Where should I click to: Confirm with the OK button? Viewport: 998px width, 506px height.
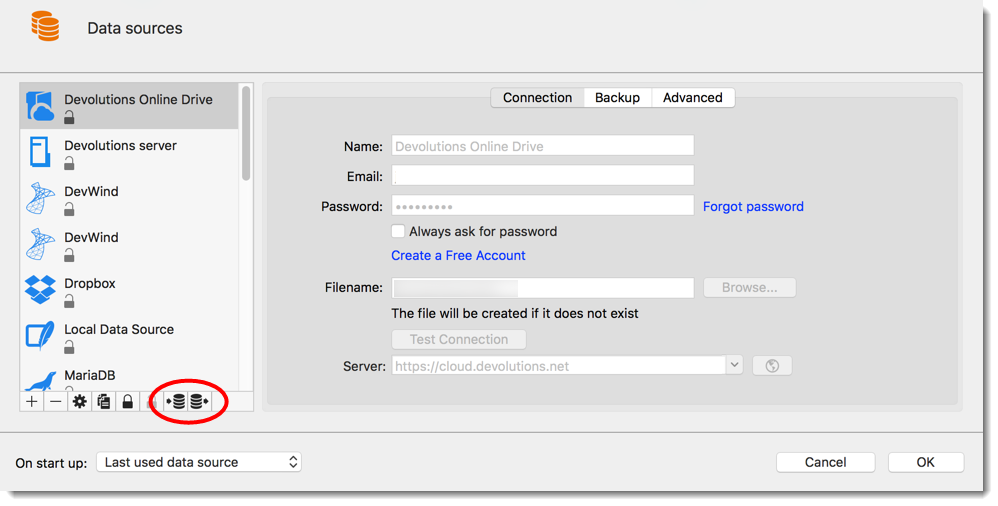(925, 462)
